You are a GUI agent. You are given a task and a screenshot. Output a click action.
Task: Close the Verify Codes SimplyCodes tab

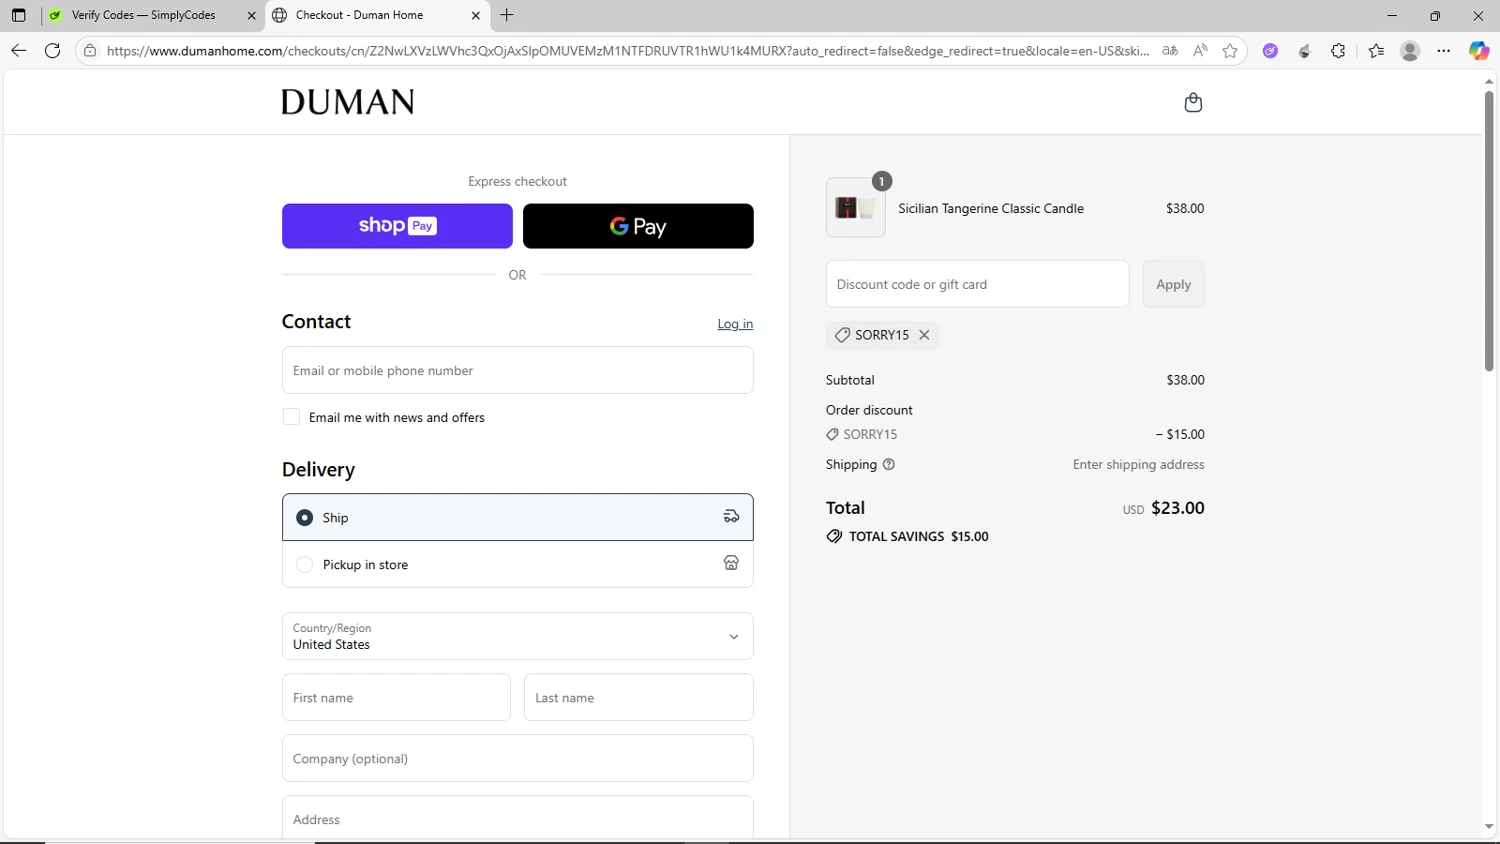click(x=252, y=15)
